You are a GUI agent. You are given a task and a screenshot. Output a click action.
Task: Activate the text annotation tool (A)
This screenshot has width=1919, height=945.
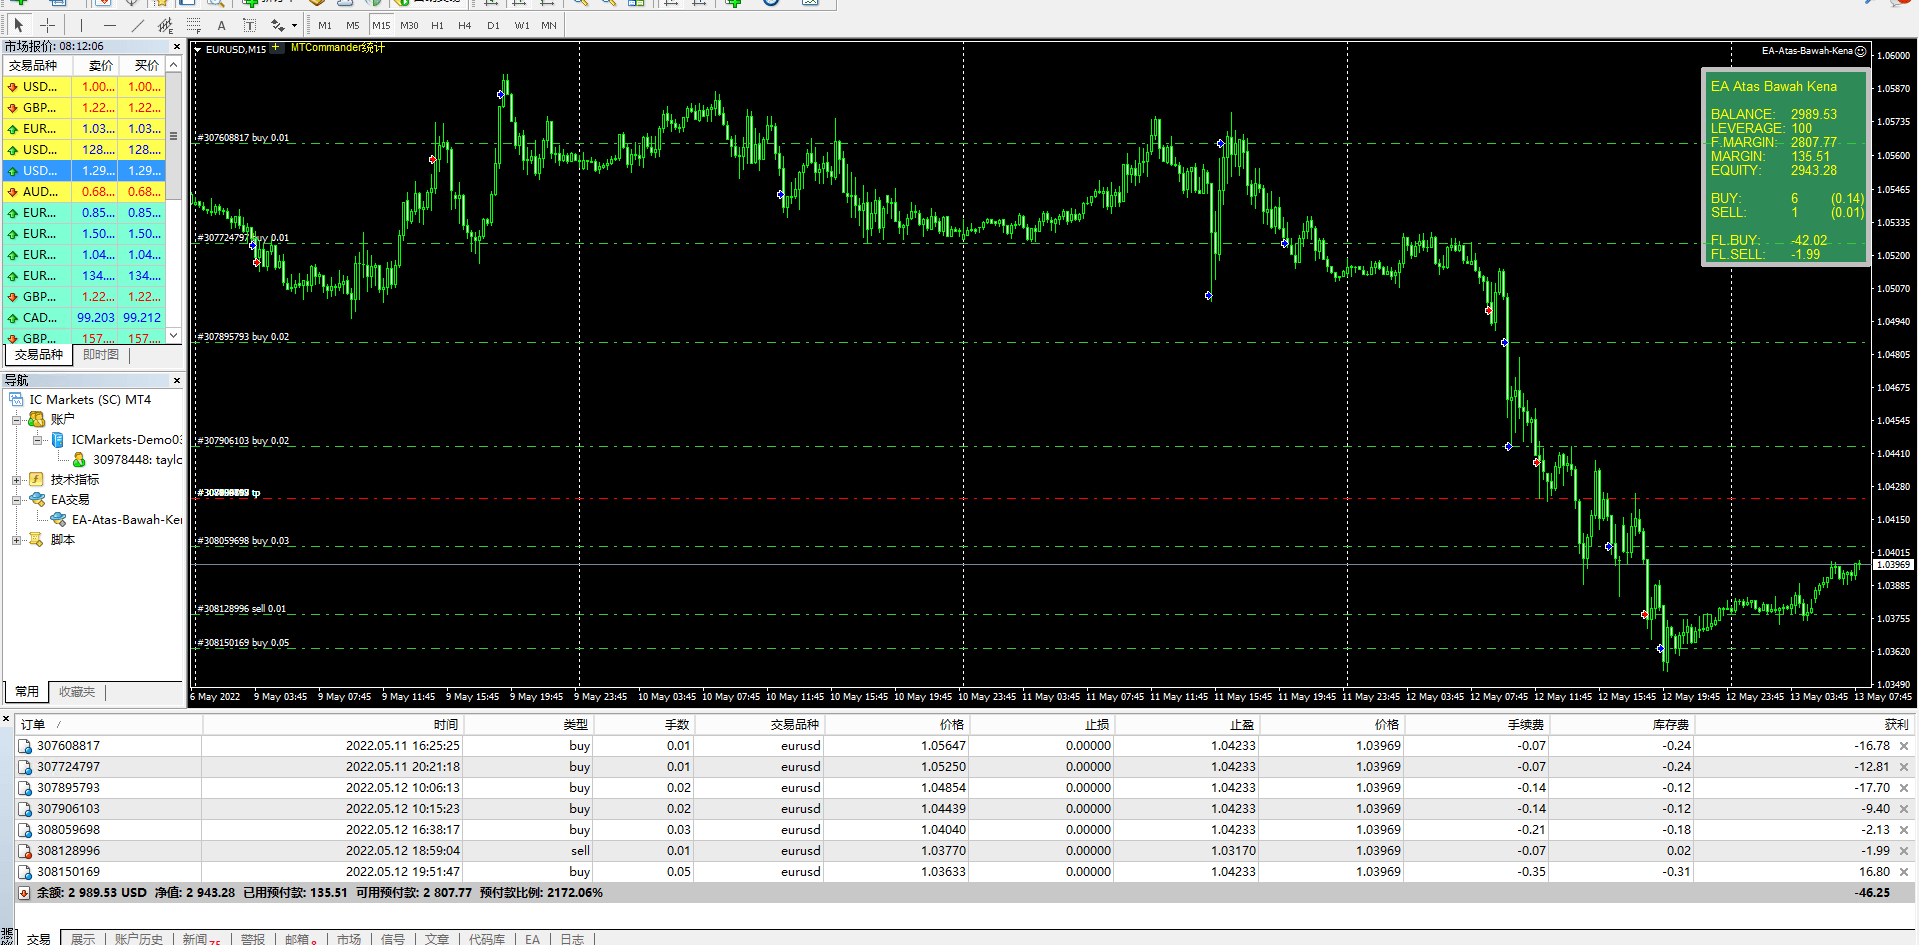tap(222, 25)
